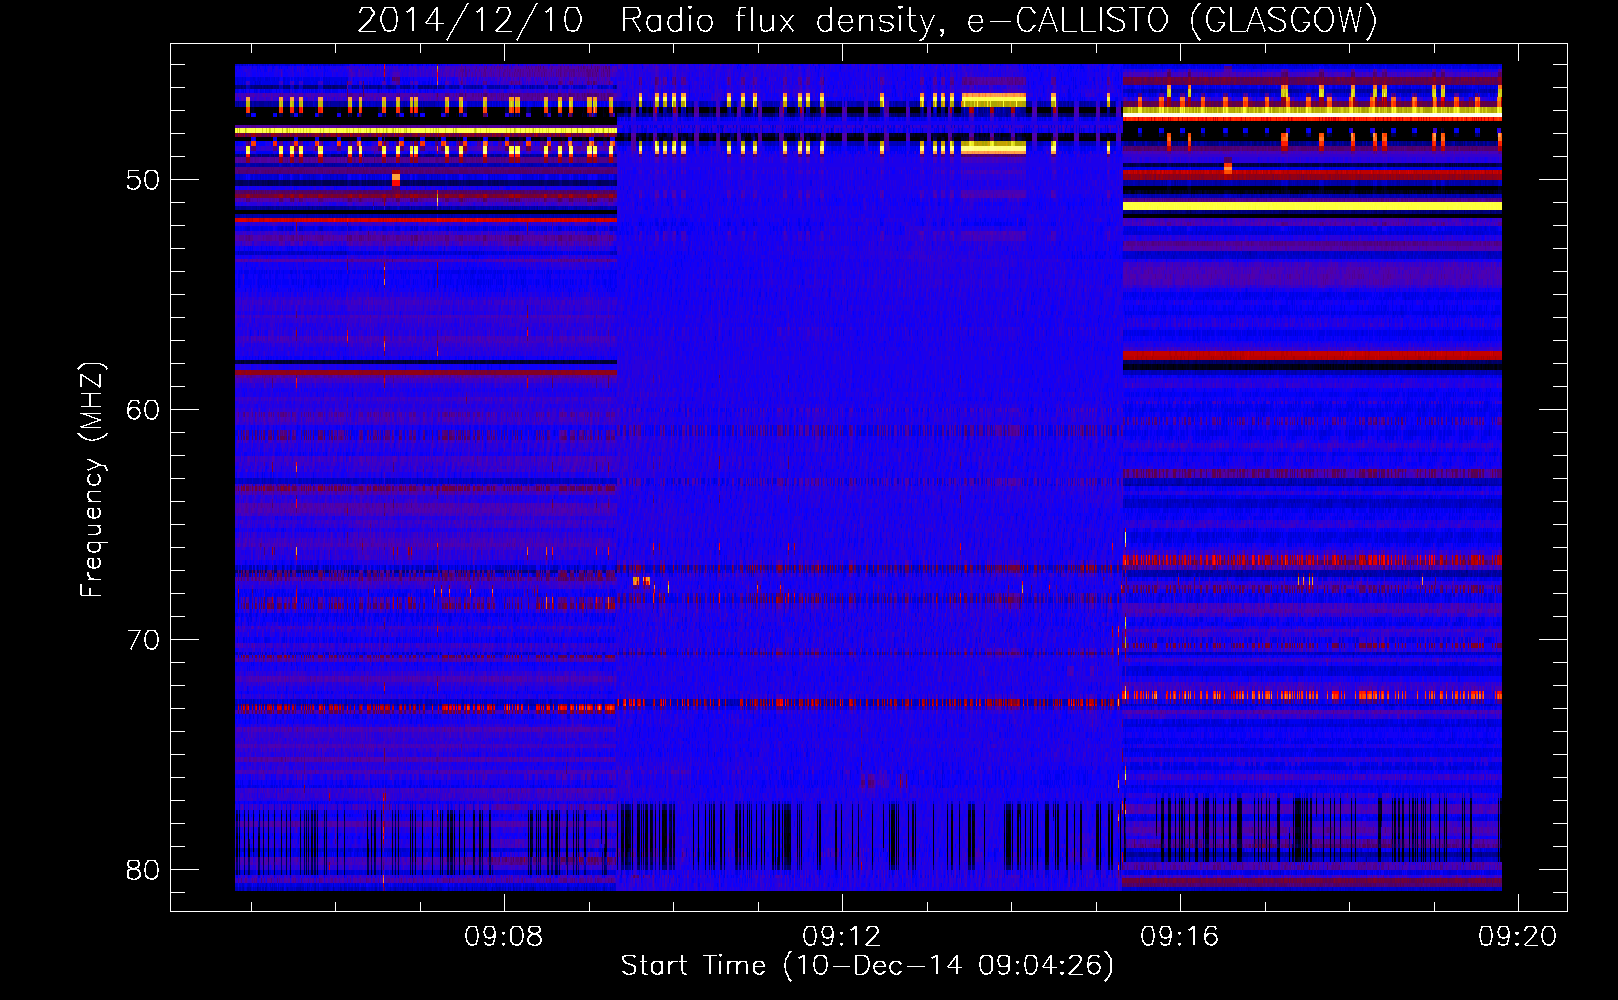Click the plot title '2014/12/10 Radio flux density'
1618x1000 pixels.
point(867,21)
